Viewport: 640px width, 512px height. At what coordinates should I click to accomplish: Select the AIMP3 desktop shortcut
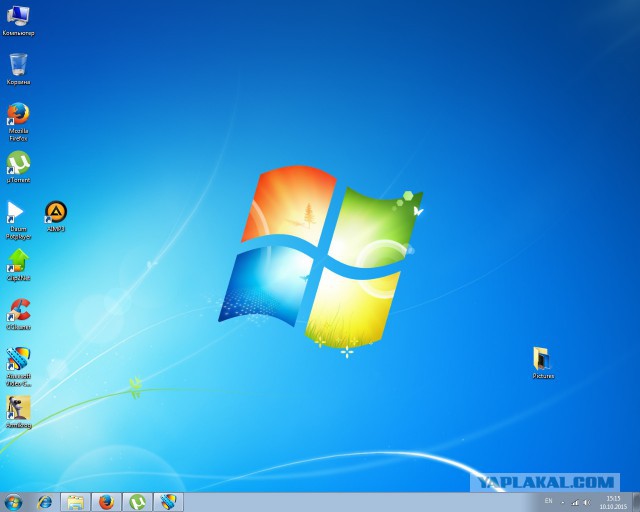[x=56, y=216]
